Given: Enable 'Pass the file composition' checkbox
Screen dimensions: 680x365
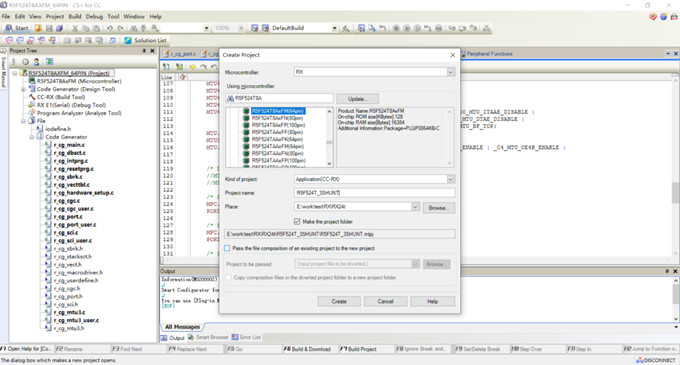Looking at the screenshot, I should click(x=227, y=248).
